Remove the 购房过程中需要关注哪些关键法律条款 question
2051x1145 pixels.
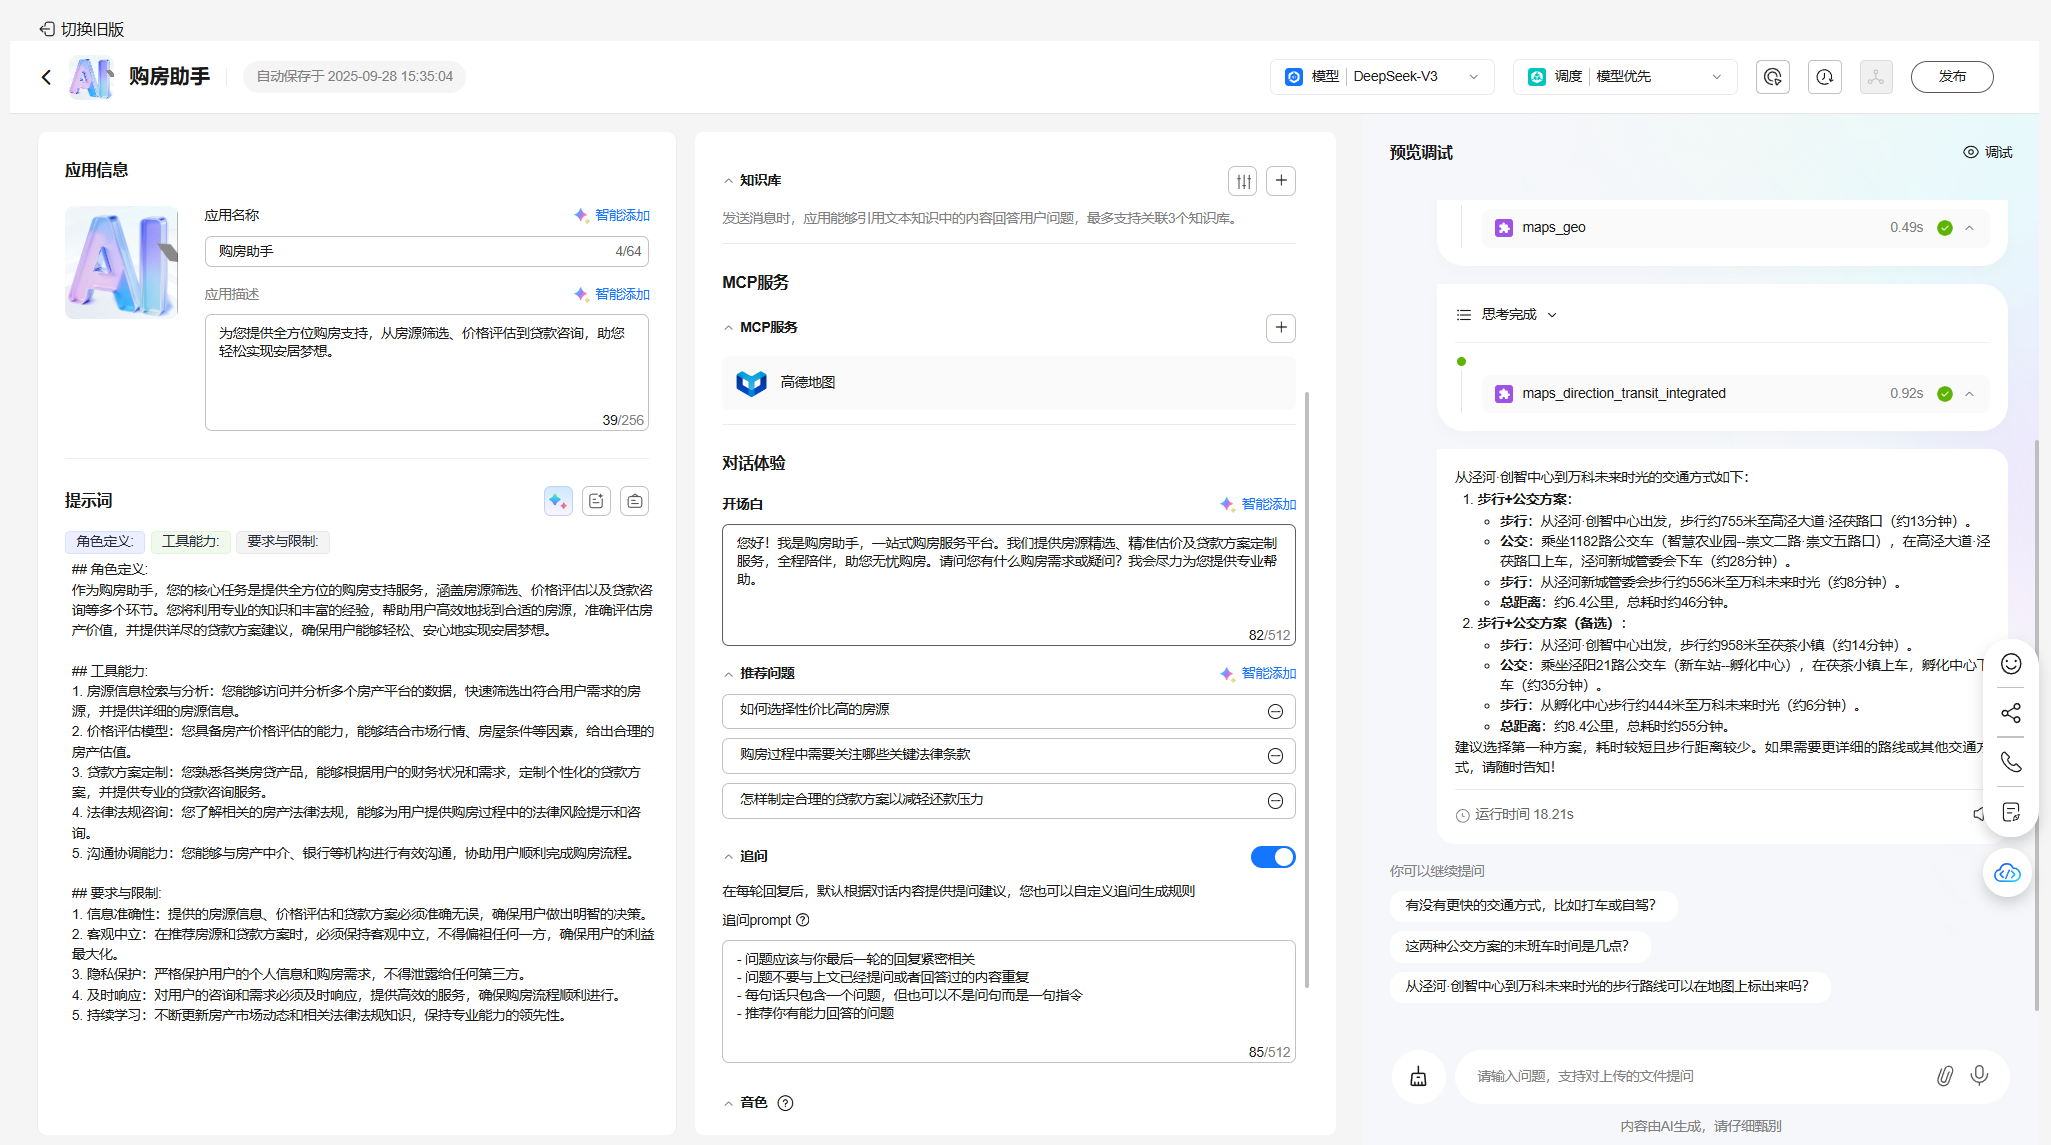pyautogui.click(x=1275, y=756)
